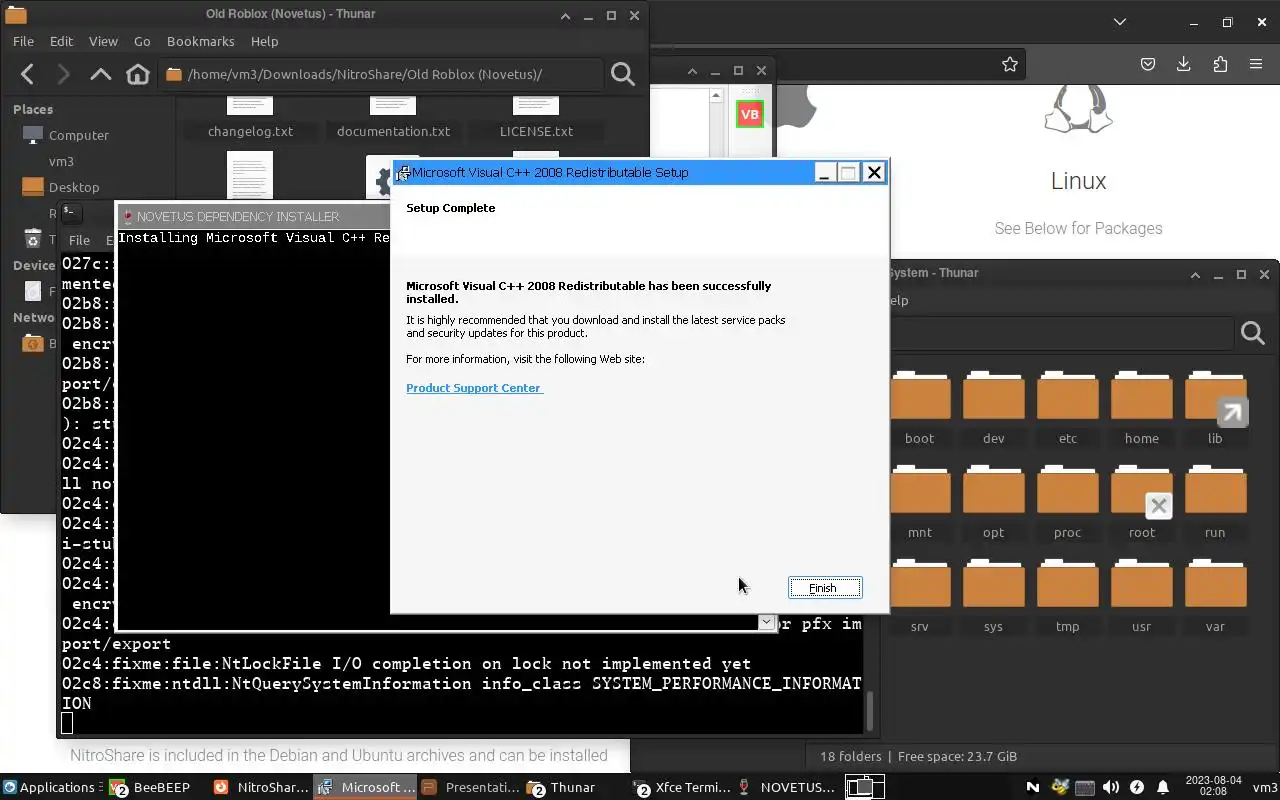Image resolution: width=1280 pixels, height=800 pixels.
Task: Switch to Presentation taskbar item
Action: 471,787
